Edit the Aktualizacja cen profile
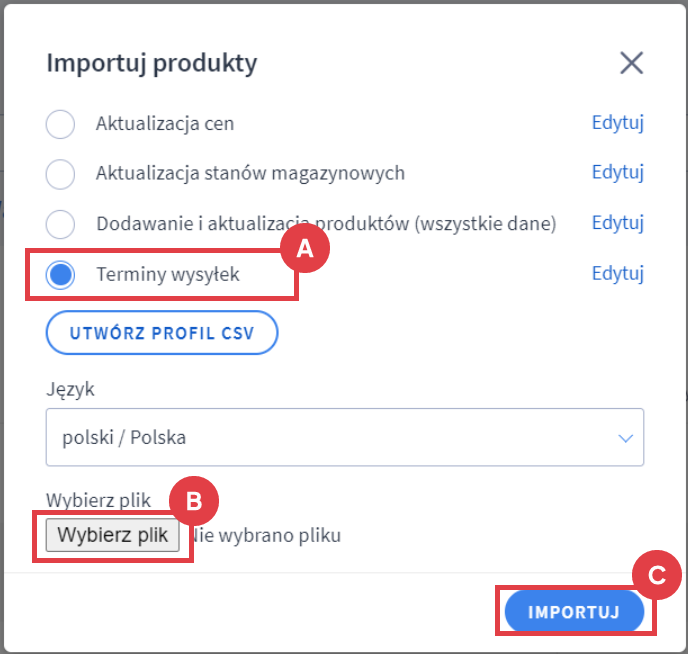This screenshot has width=688, height=654. coord(617,124)
